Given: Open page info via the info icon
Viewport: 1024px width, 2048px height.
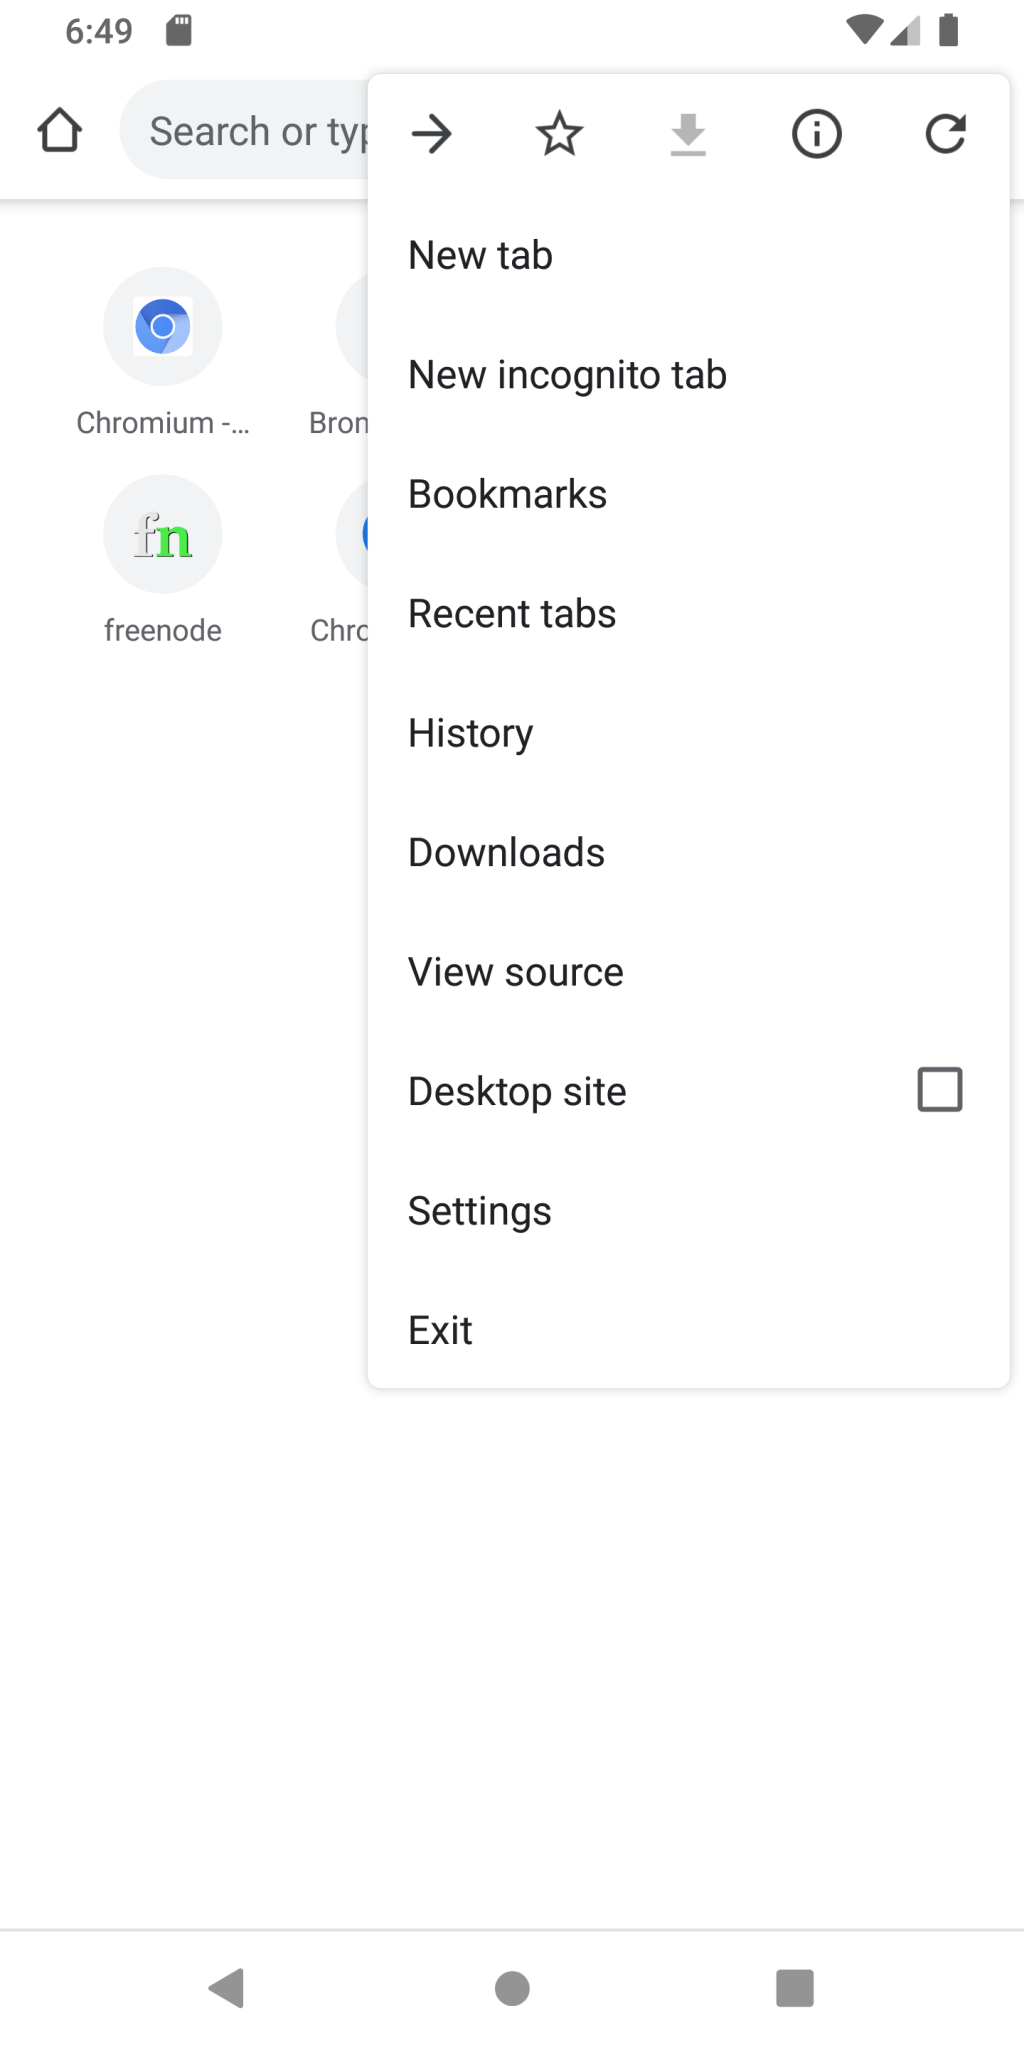Looking at the screenshot, I should coord(815,132).
